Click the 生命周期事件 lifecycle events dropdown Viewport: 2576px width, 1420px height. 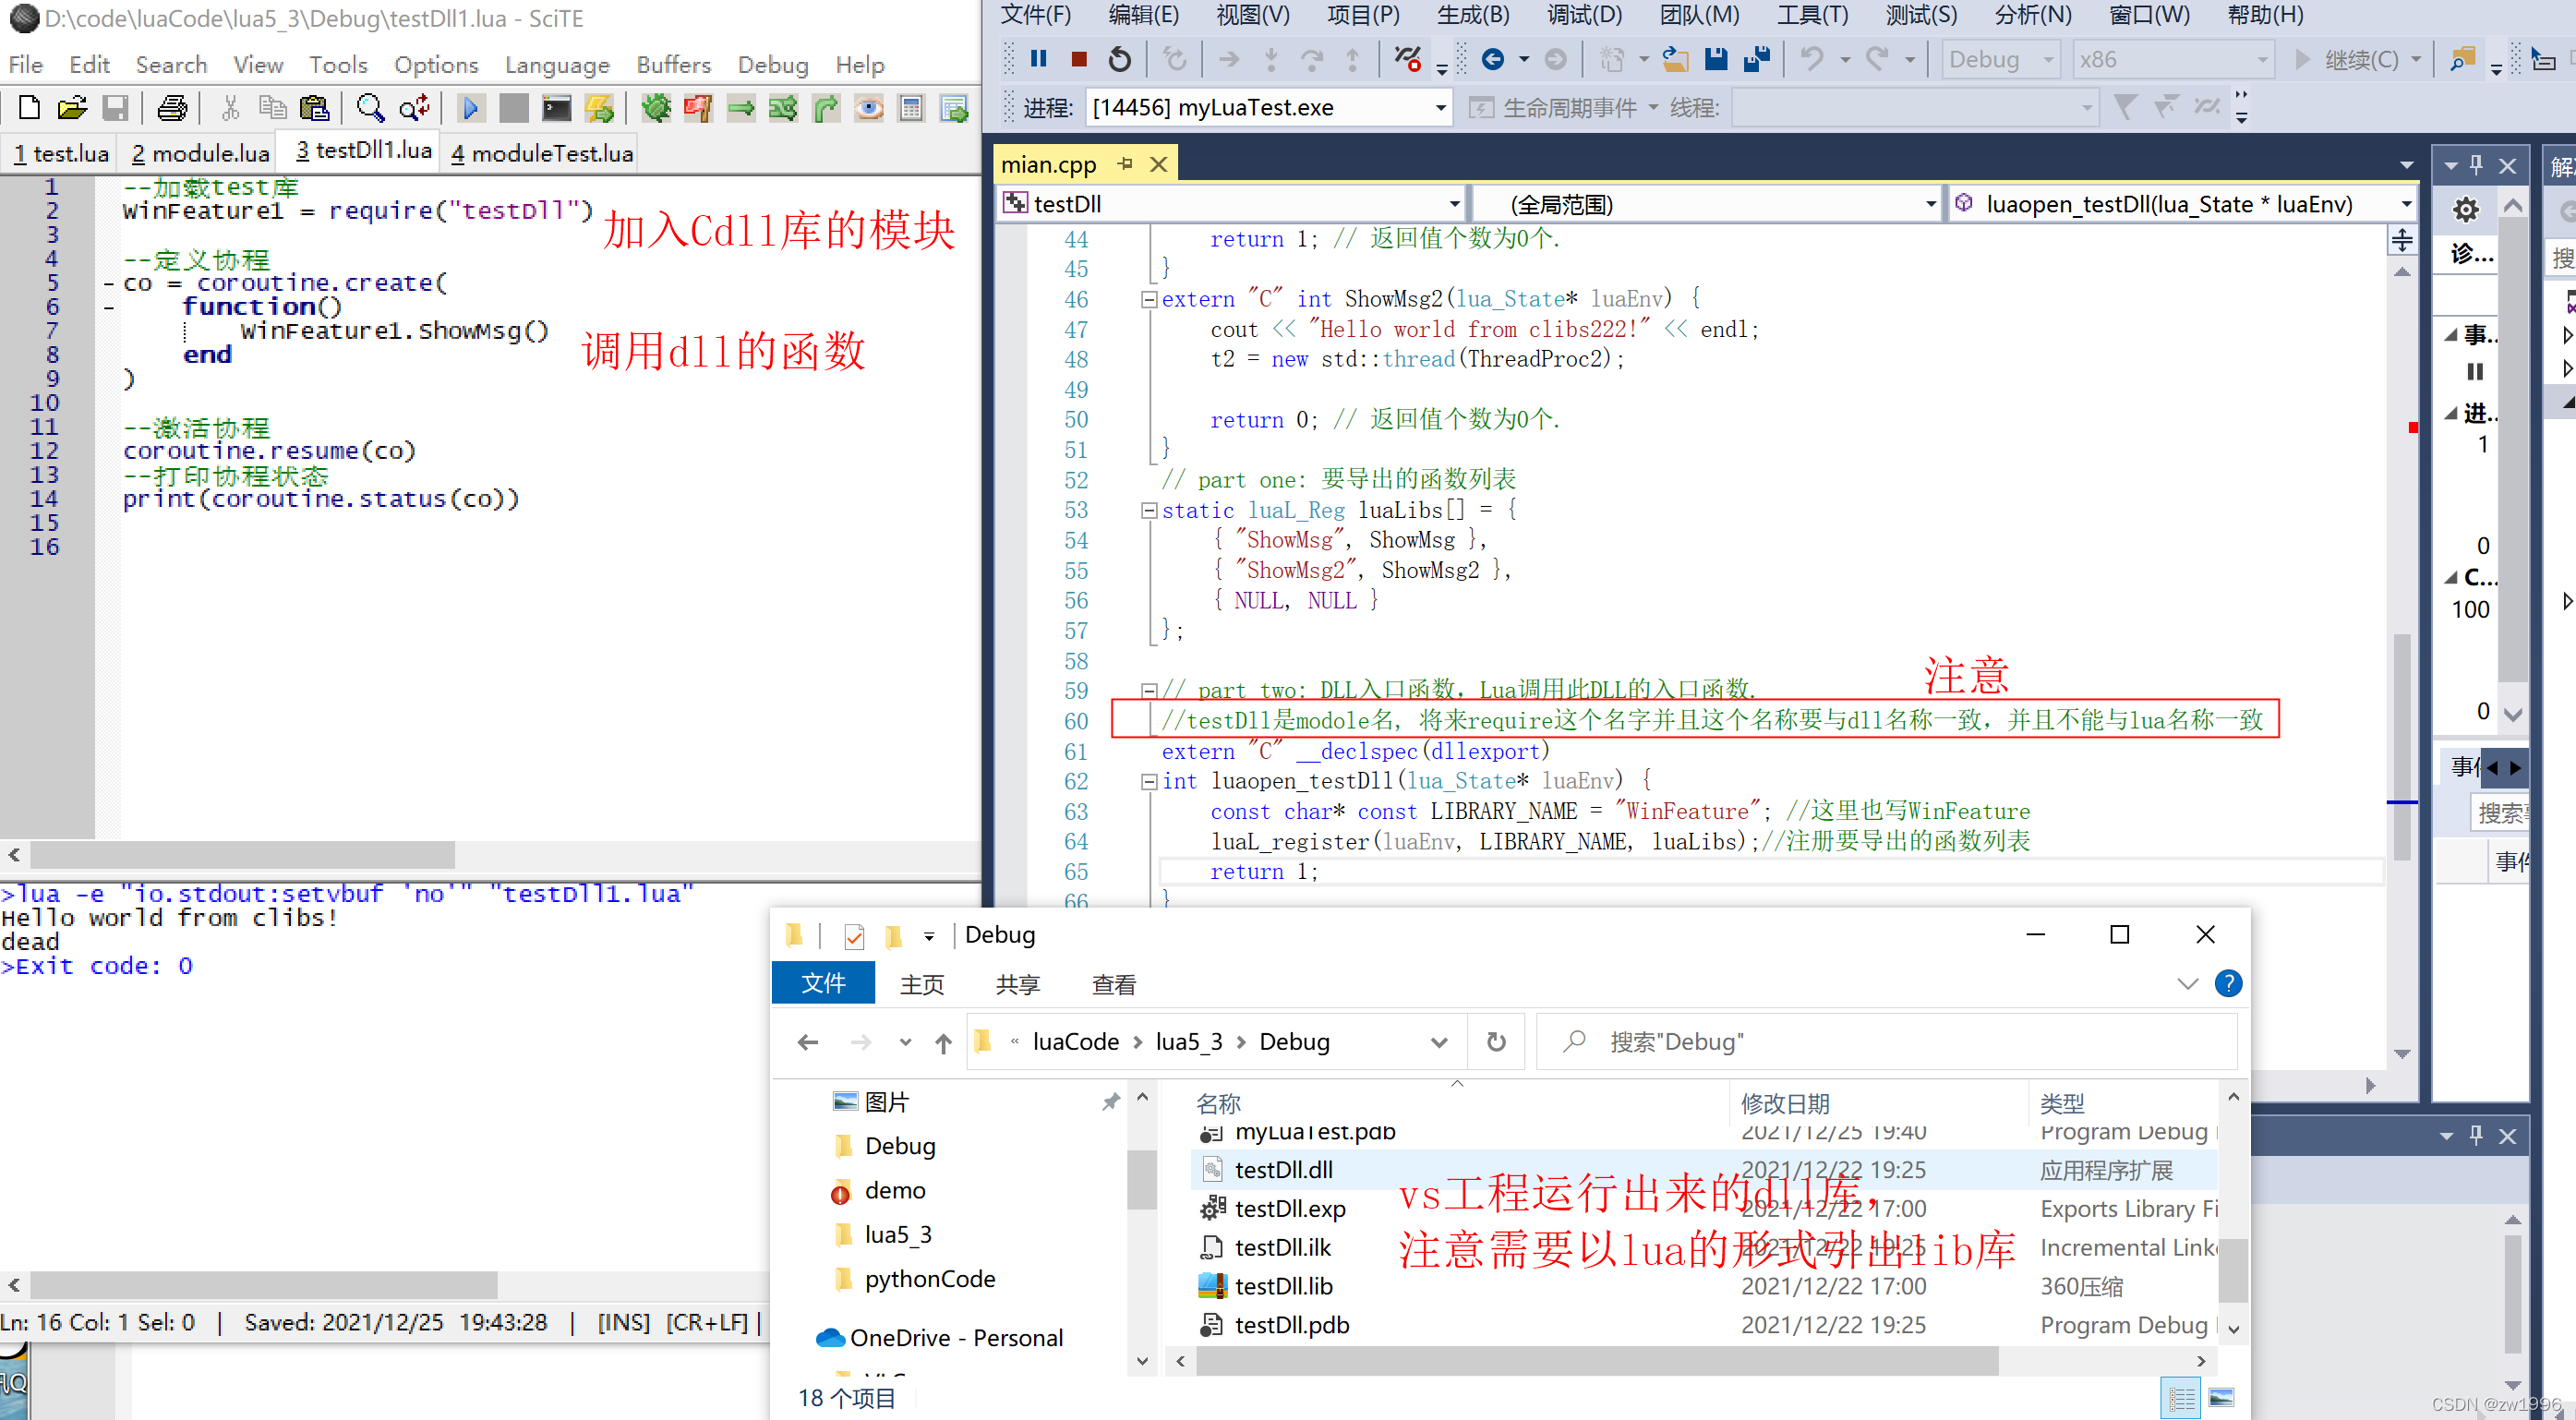click(x=1563, y=107)
